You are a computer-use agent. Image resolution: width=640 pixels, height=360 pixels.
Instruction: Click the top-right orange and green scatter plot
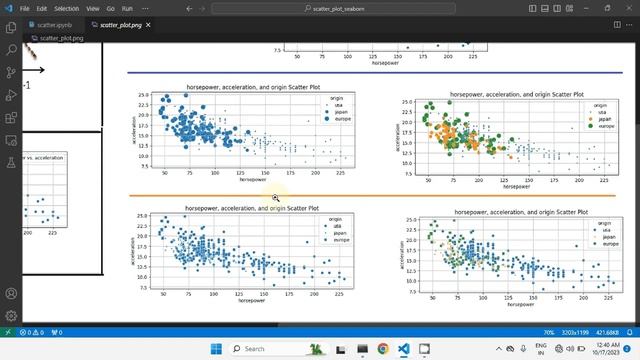click(507, 139)
